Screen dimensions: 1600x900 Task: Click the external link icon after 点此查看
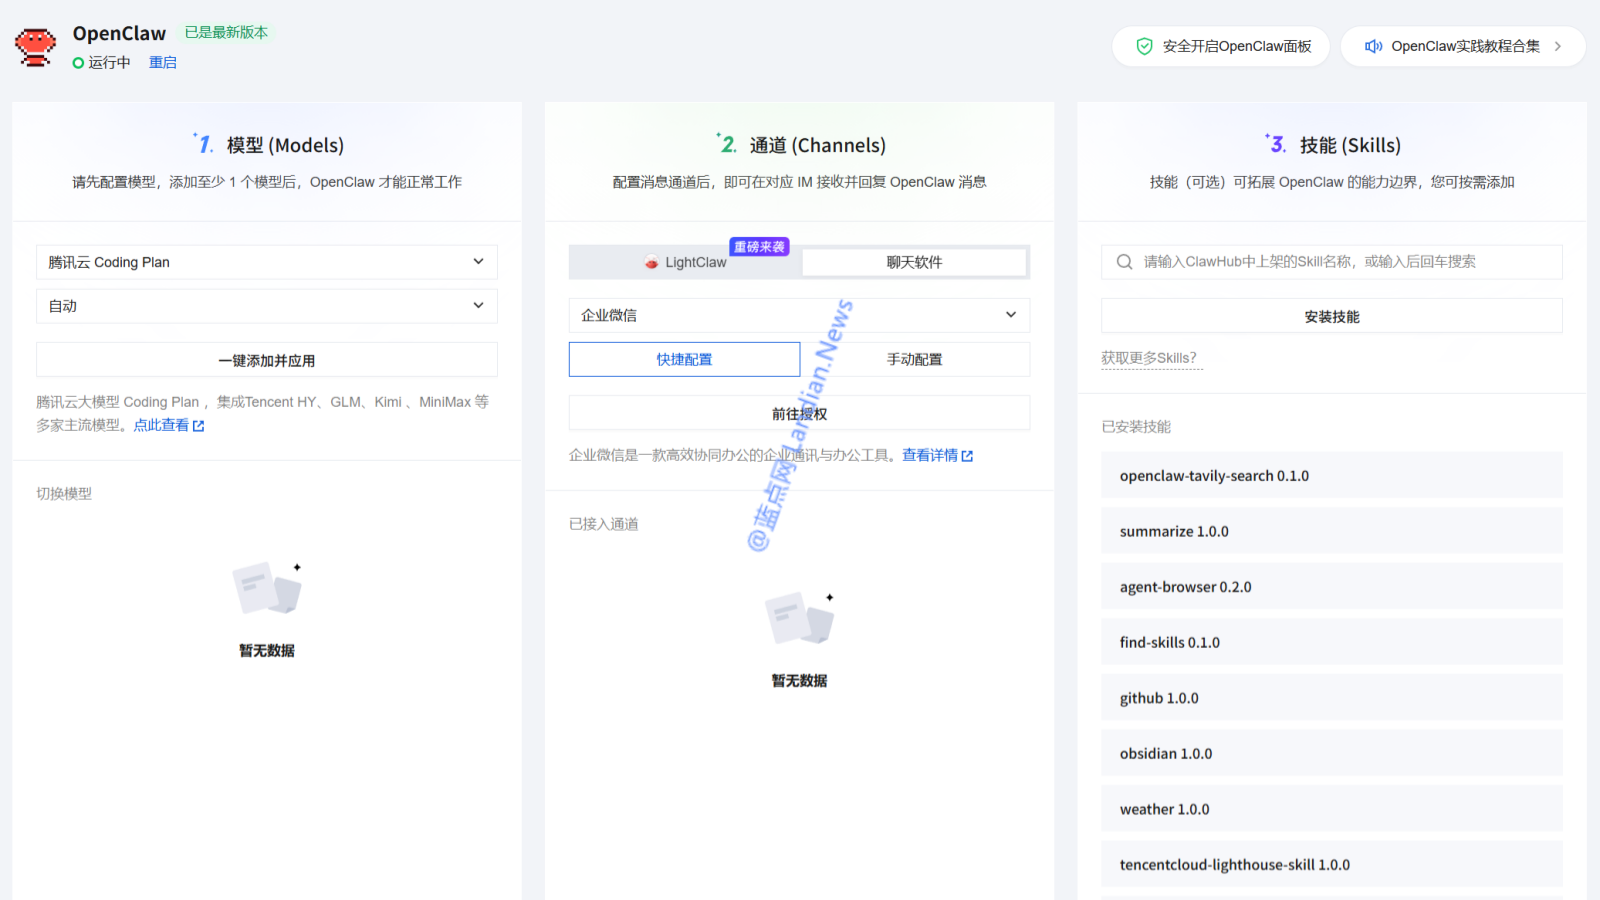click(199, 426)
